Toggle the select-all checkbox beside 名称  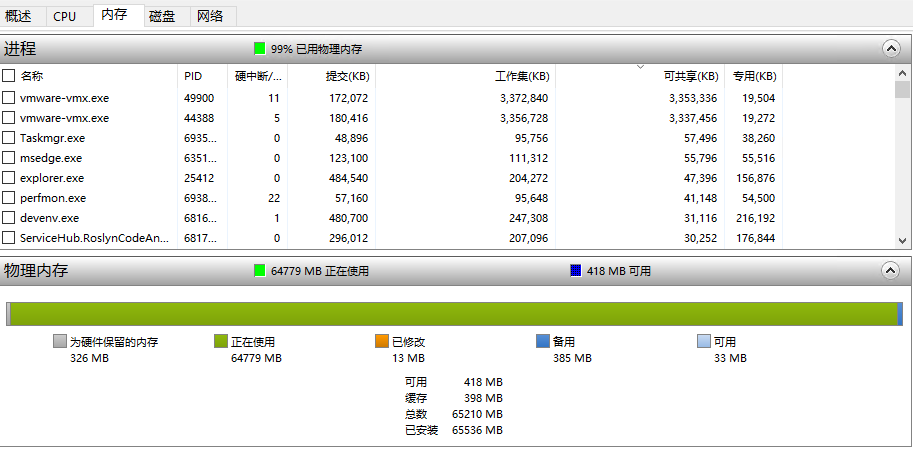coord(9,76)
